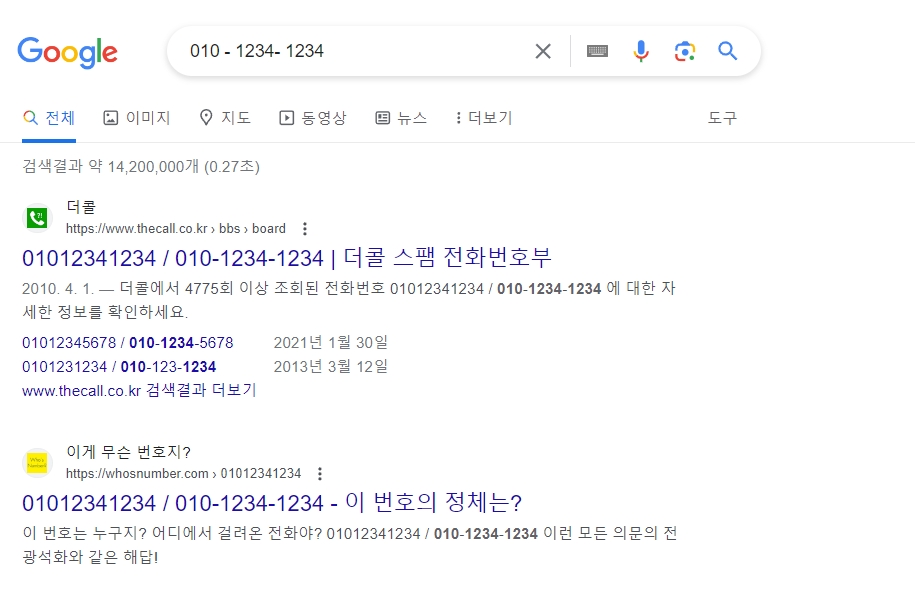Open the three-dot menu on the 더콜 result

coord(304,228)
